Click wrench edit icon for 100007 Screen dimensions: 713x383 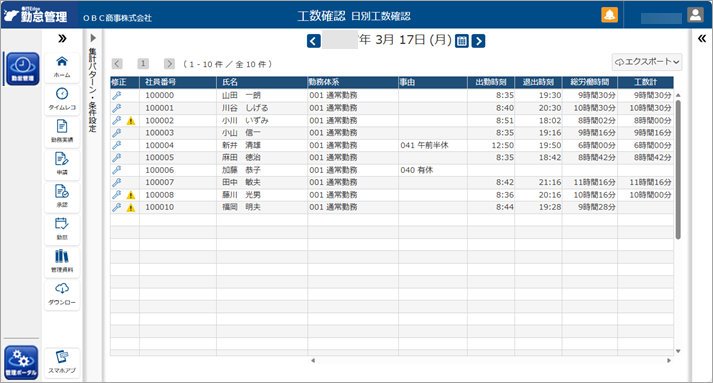117,182
